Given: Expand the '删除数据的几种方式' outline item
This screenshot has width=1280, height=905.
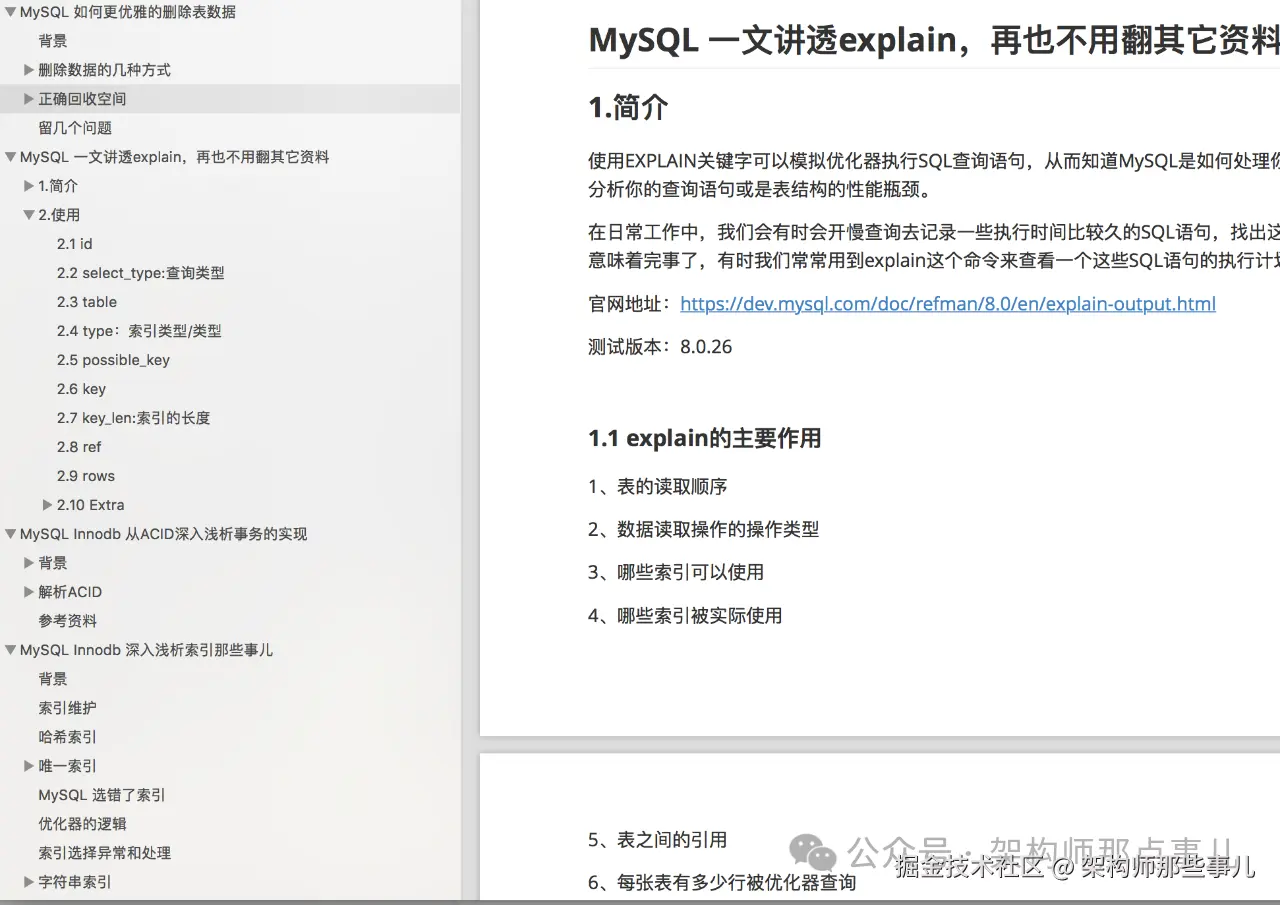Looking at the screenshot, I should [29, 70].
